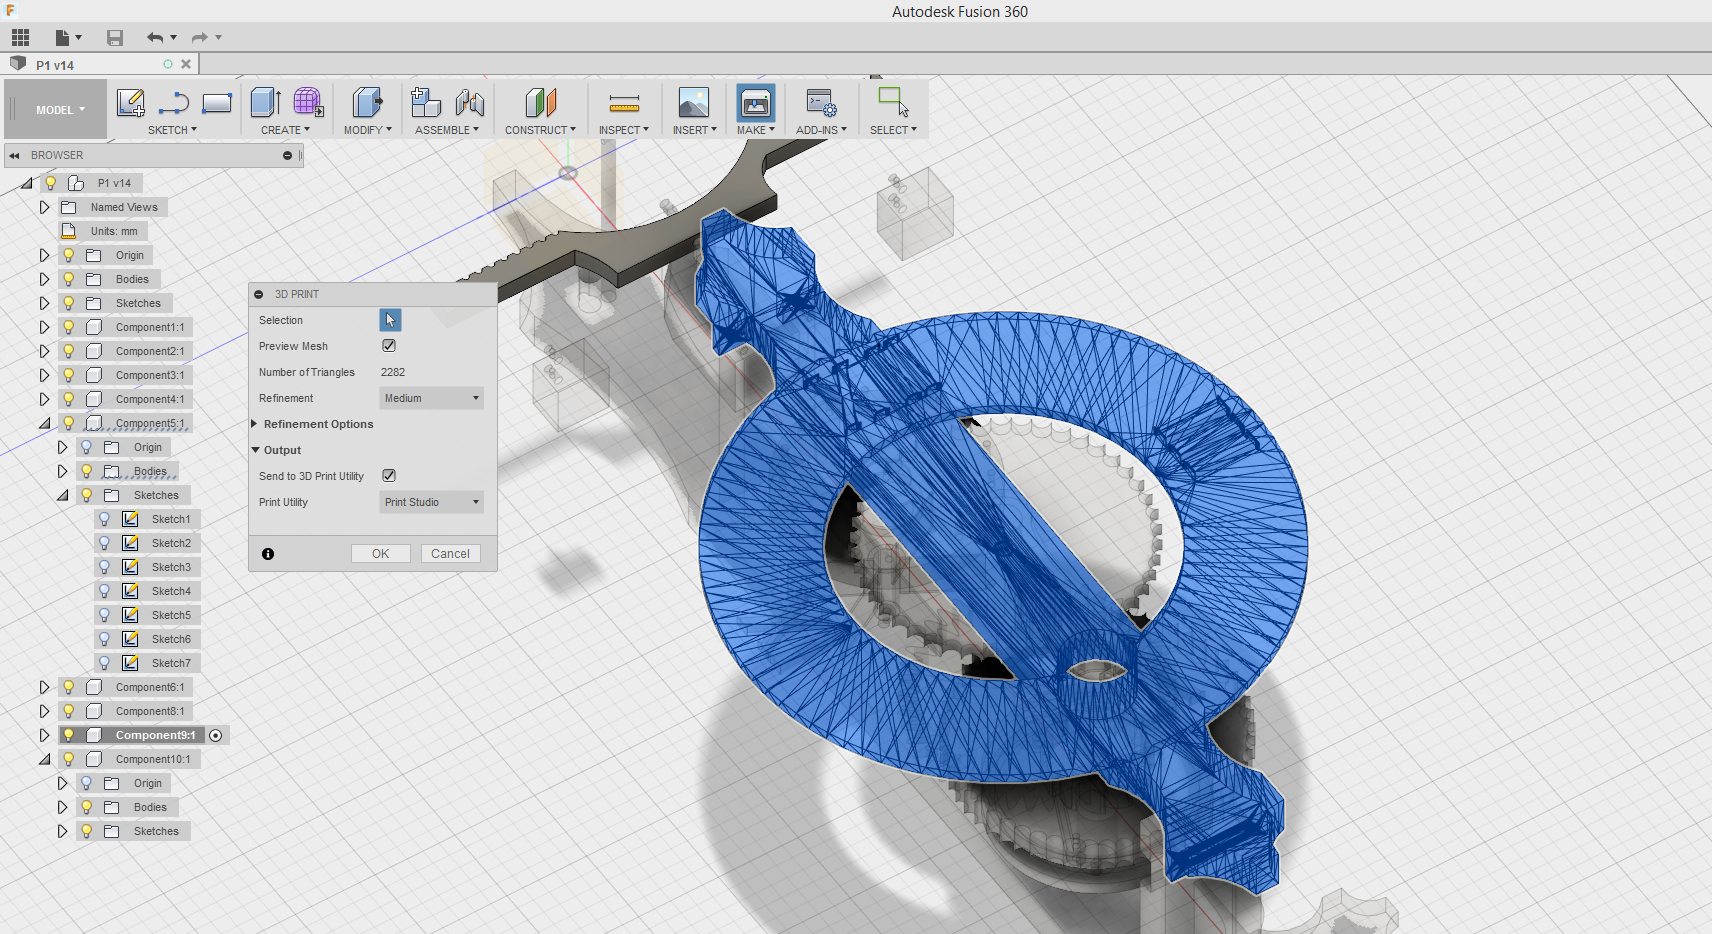Viewport: 1712px width, 934px height.
Task: Open the Print Utility dropdown
Action: point(431,502)
